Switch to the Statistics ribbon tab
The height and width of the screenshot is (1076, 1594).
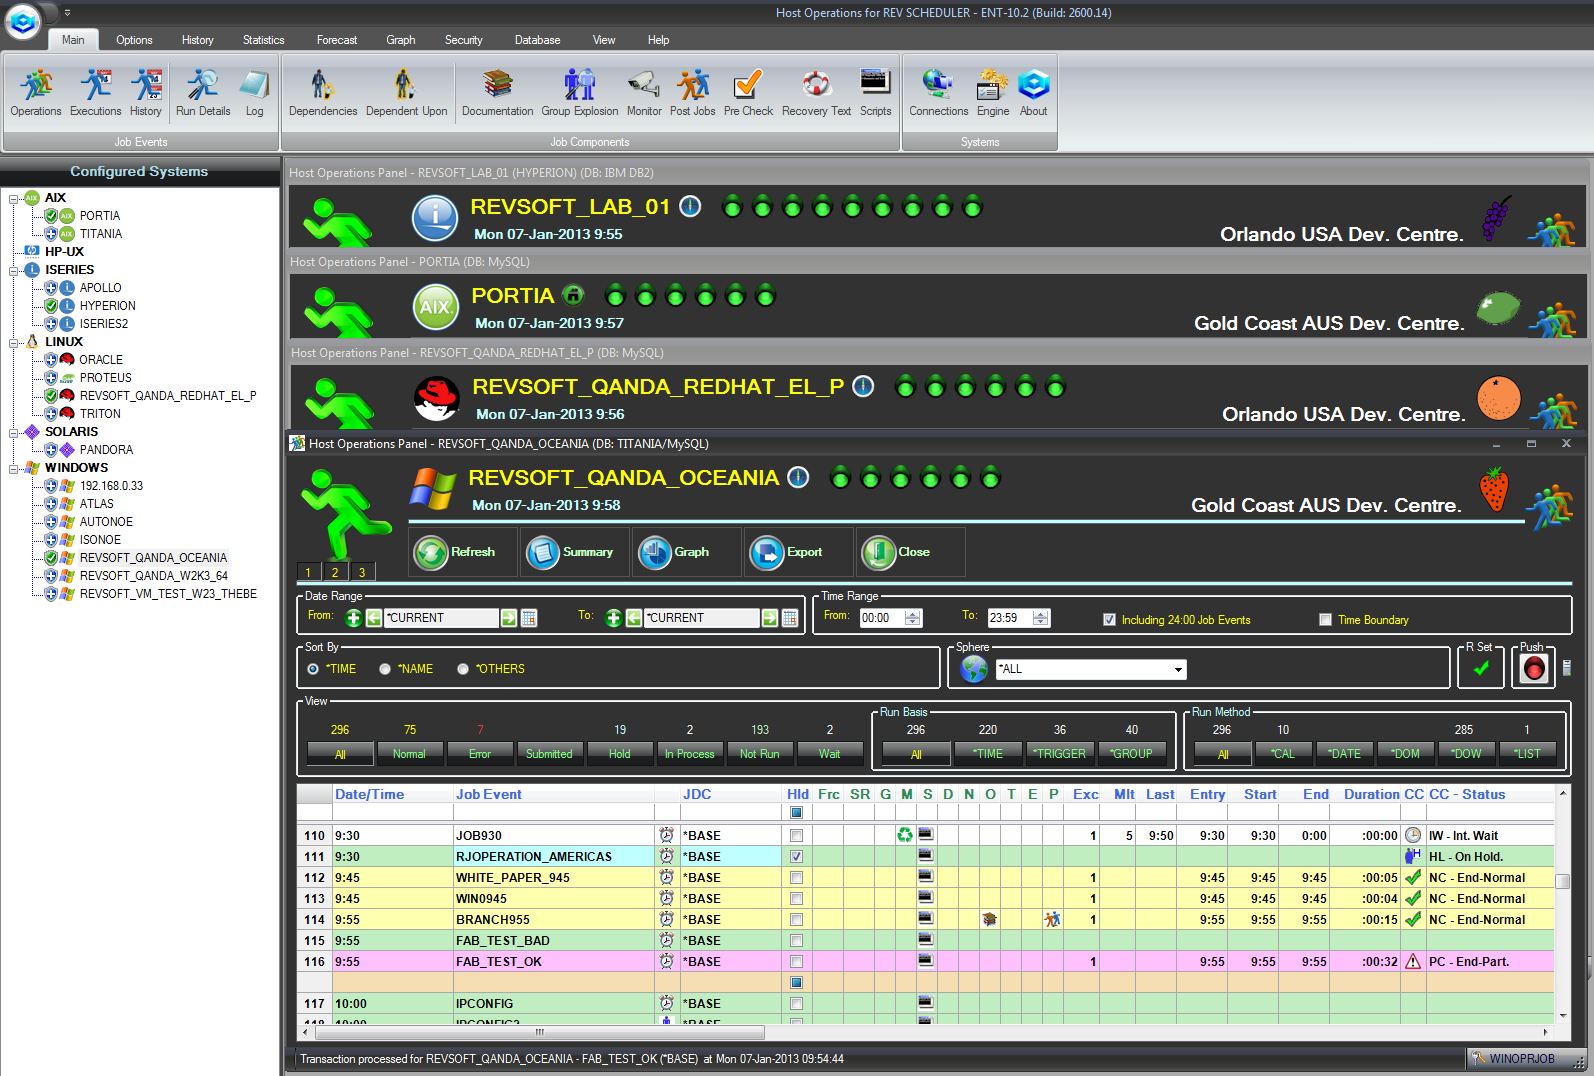pyautogui.click(x=263, y=40)
